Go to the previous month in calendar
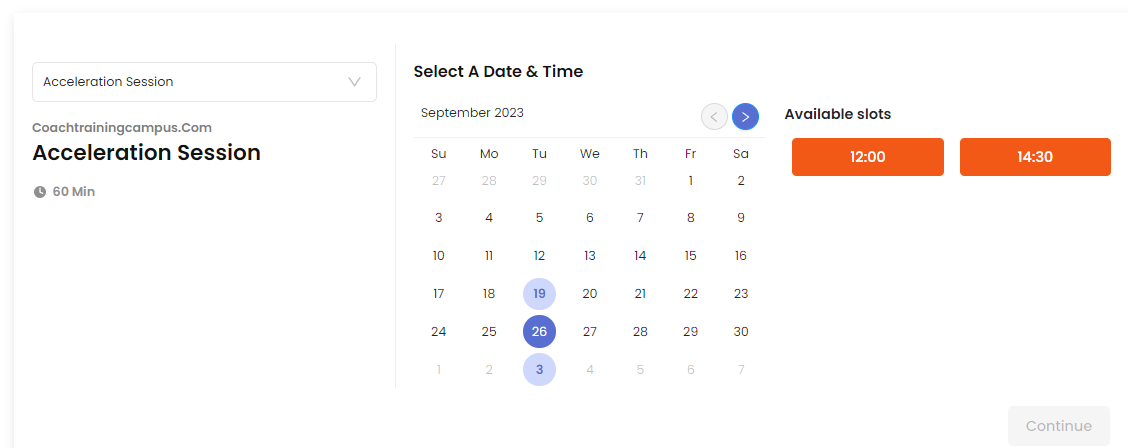This screenshot has height=448, width=1128. coord(714,116)
